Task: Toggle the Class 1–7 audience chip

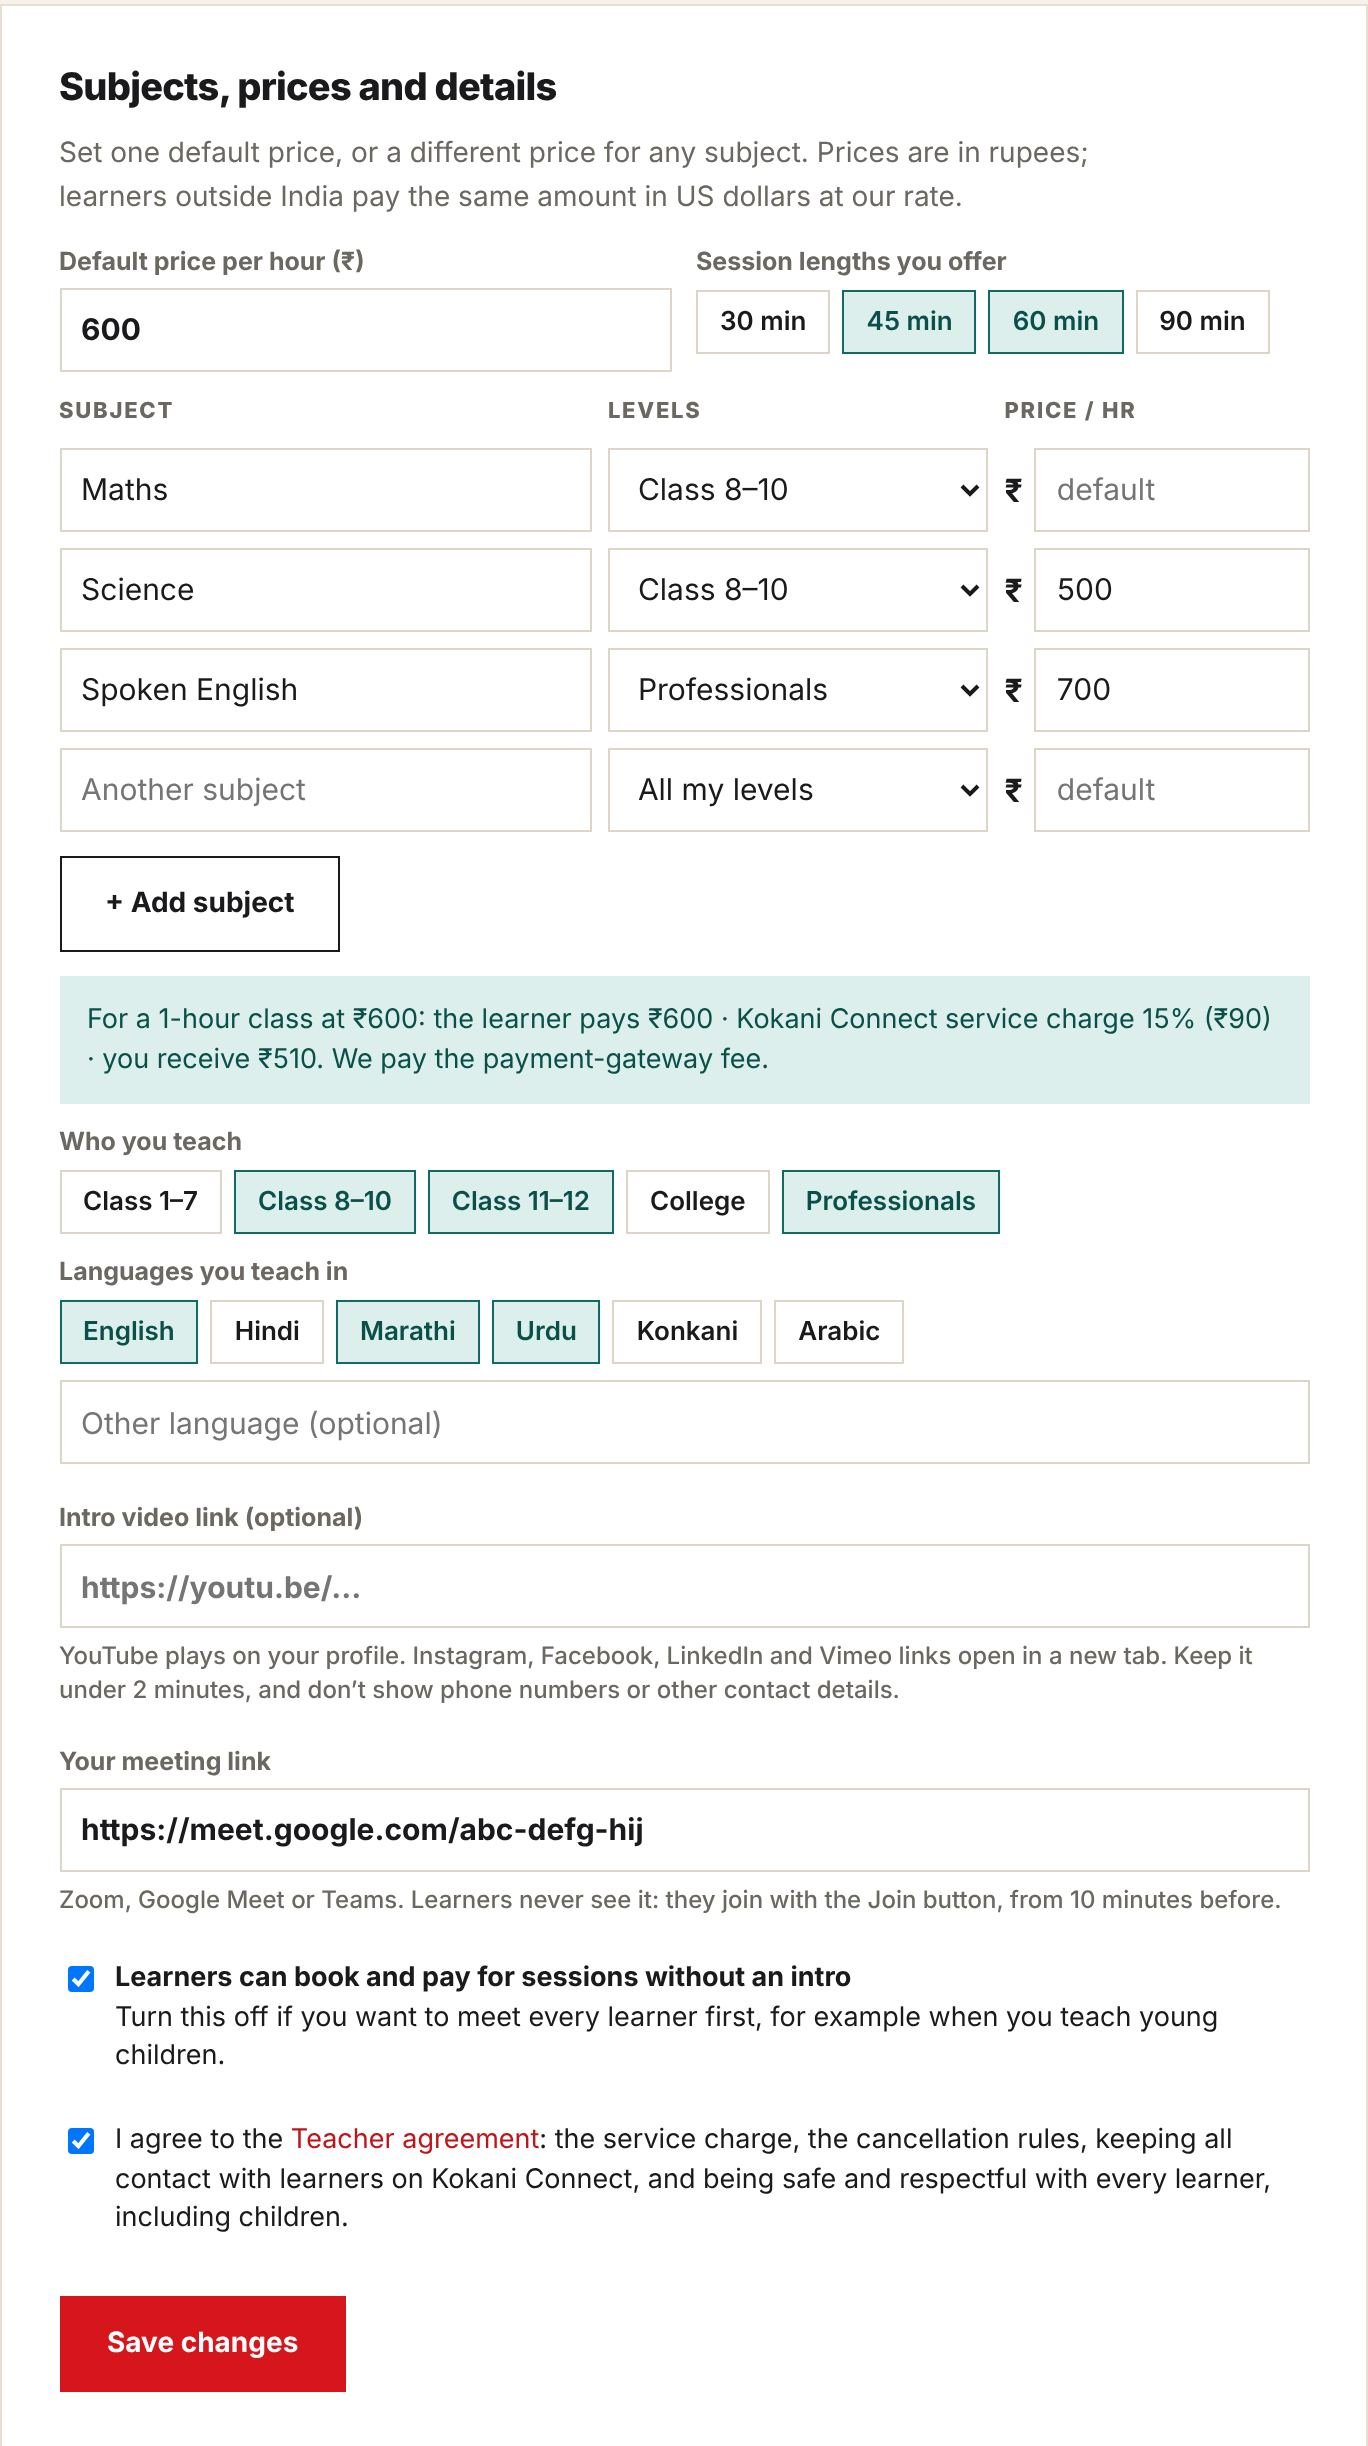Action: 140,1202
